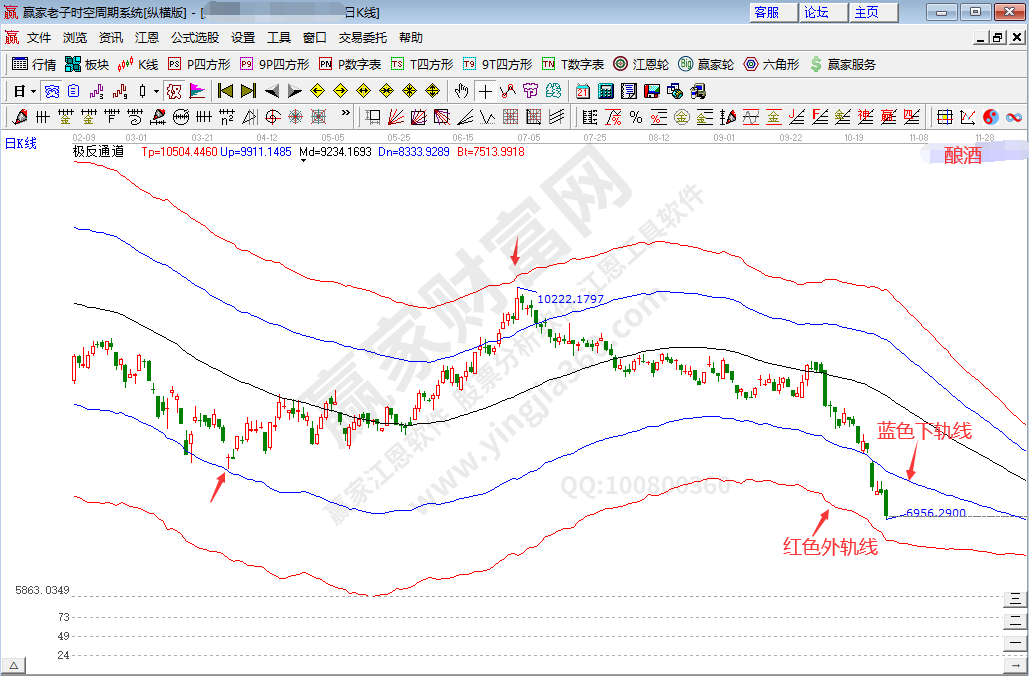Screen dimensions: 1029x676
Task: Open the 公式选股 menu
Action: tap(195, 38)
